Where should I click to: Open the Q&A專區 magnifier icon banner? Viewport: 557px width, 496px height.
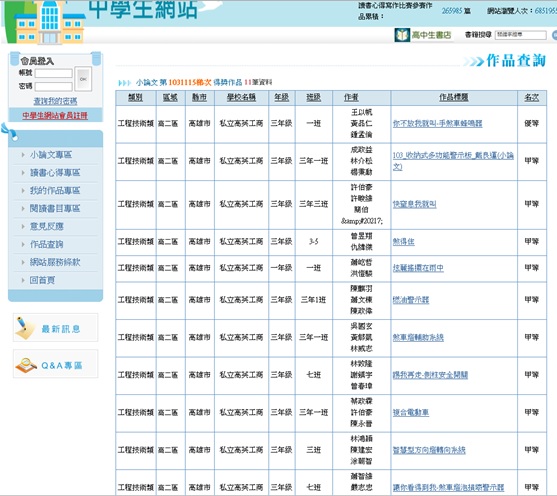tap(56, 364)
